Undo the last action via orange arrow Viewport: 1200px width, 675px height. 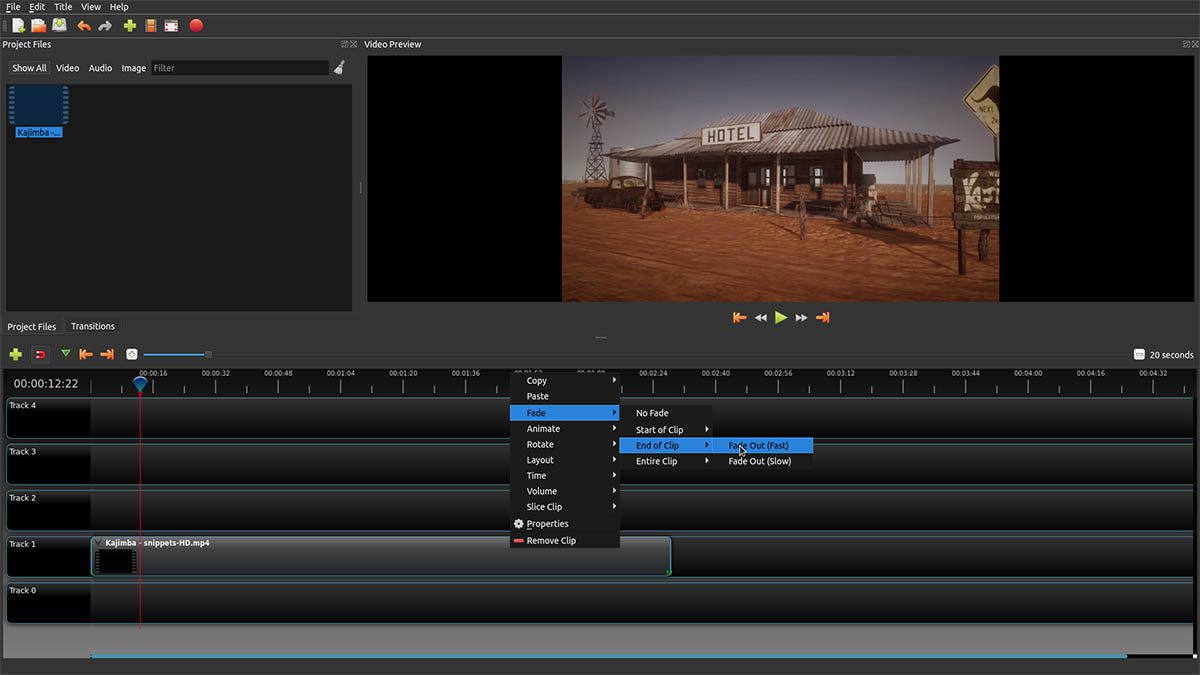(x=84, y=26)
